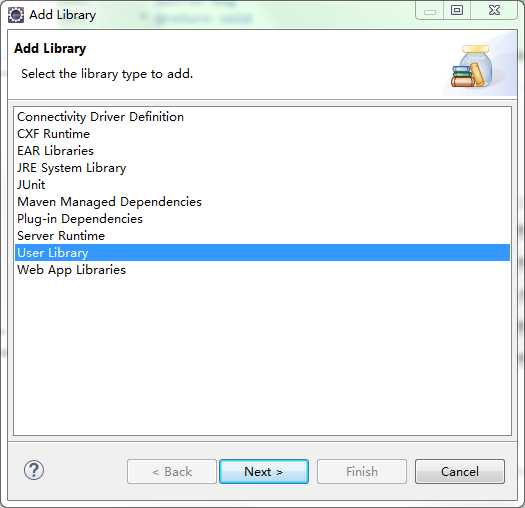Close the Add Library dialog window

coord(494,10)
